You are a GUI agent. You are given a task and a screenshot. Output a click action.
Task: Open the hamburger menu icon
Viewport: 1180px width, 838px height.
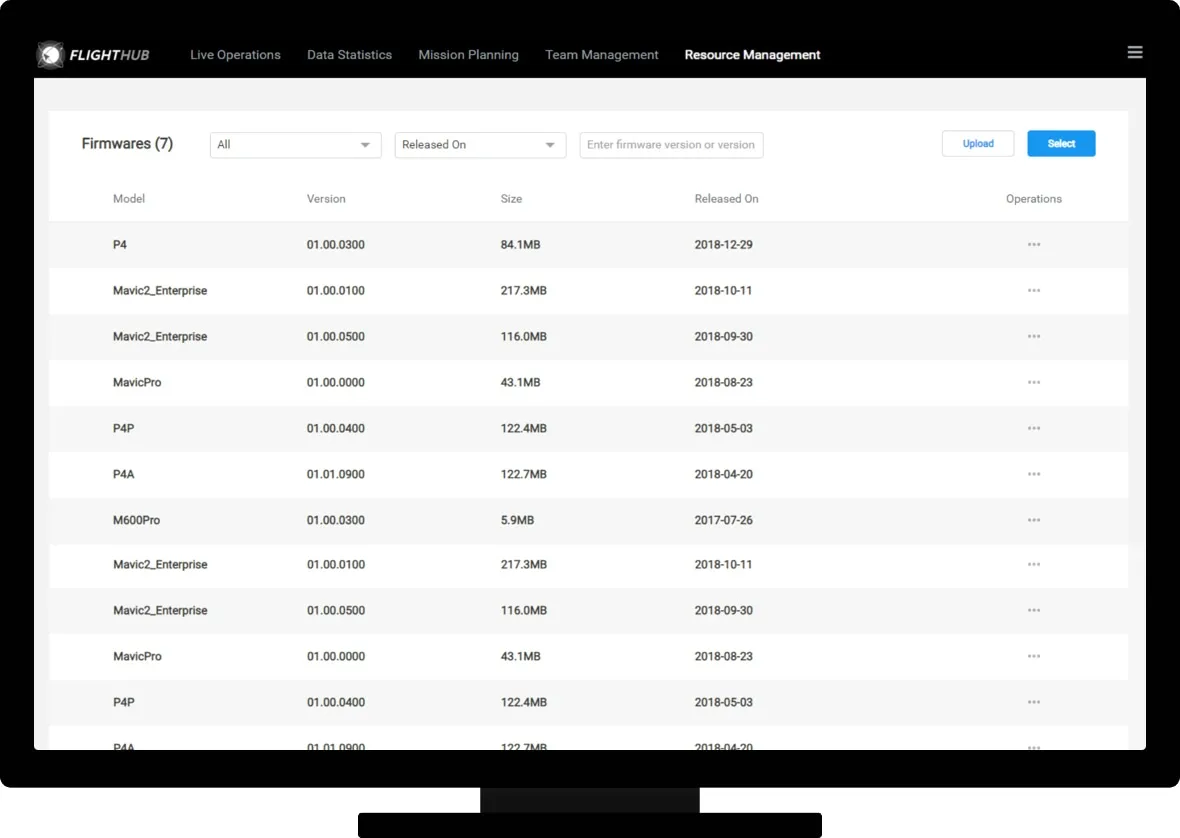pyautogui.click(x=1135, y=53)
